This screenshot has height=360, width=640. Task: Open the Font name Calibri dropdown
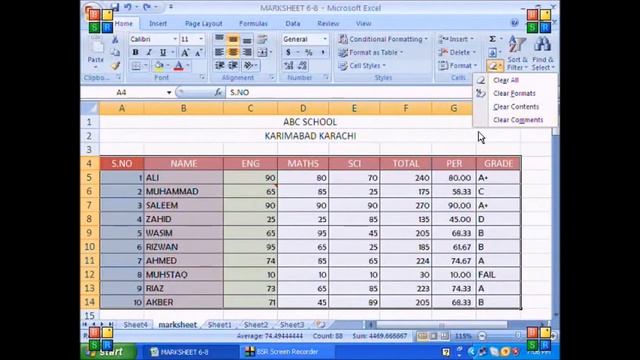pos(175,39)
